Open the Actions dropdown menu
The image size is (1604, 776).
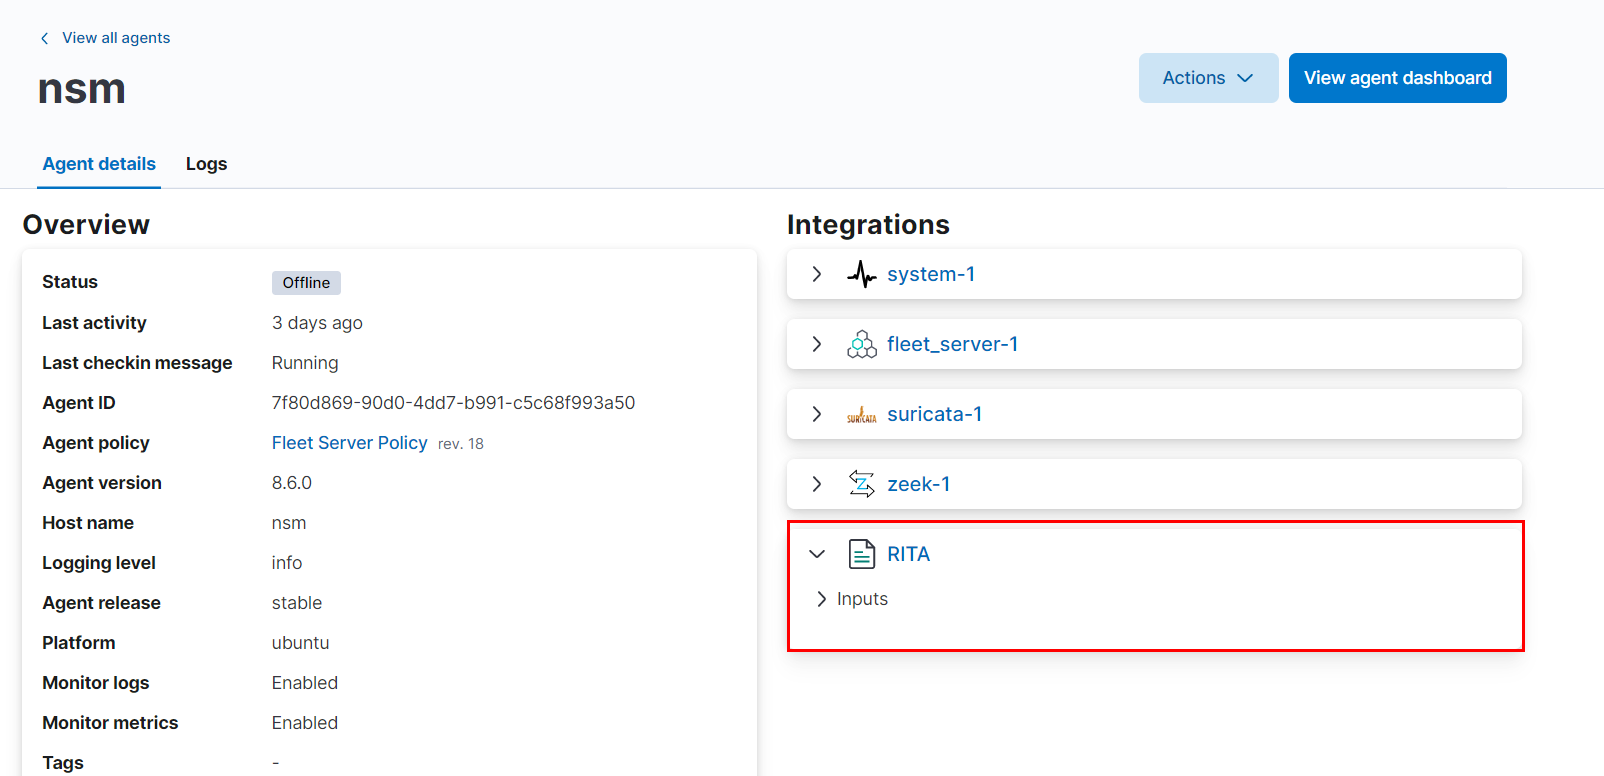1208,78
